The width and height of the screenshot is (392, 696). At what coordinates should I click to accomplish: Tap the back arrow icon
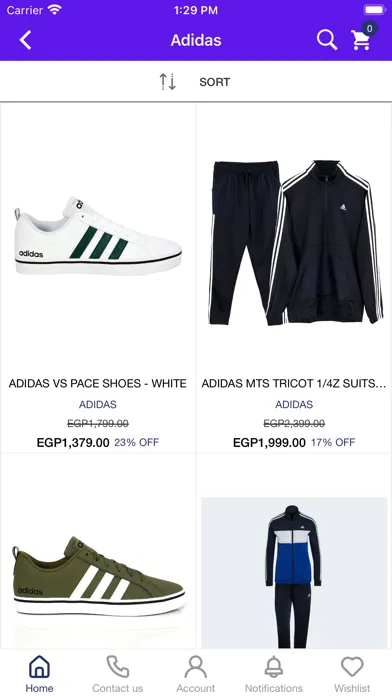coord(25,40)
